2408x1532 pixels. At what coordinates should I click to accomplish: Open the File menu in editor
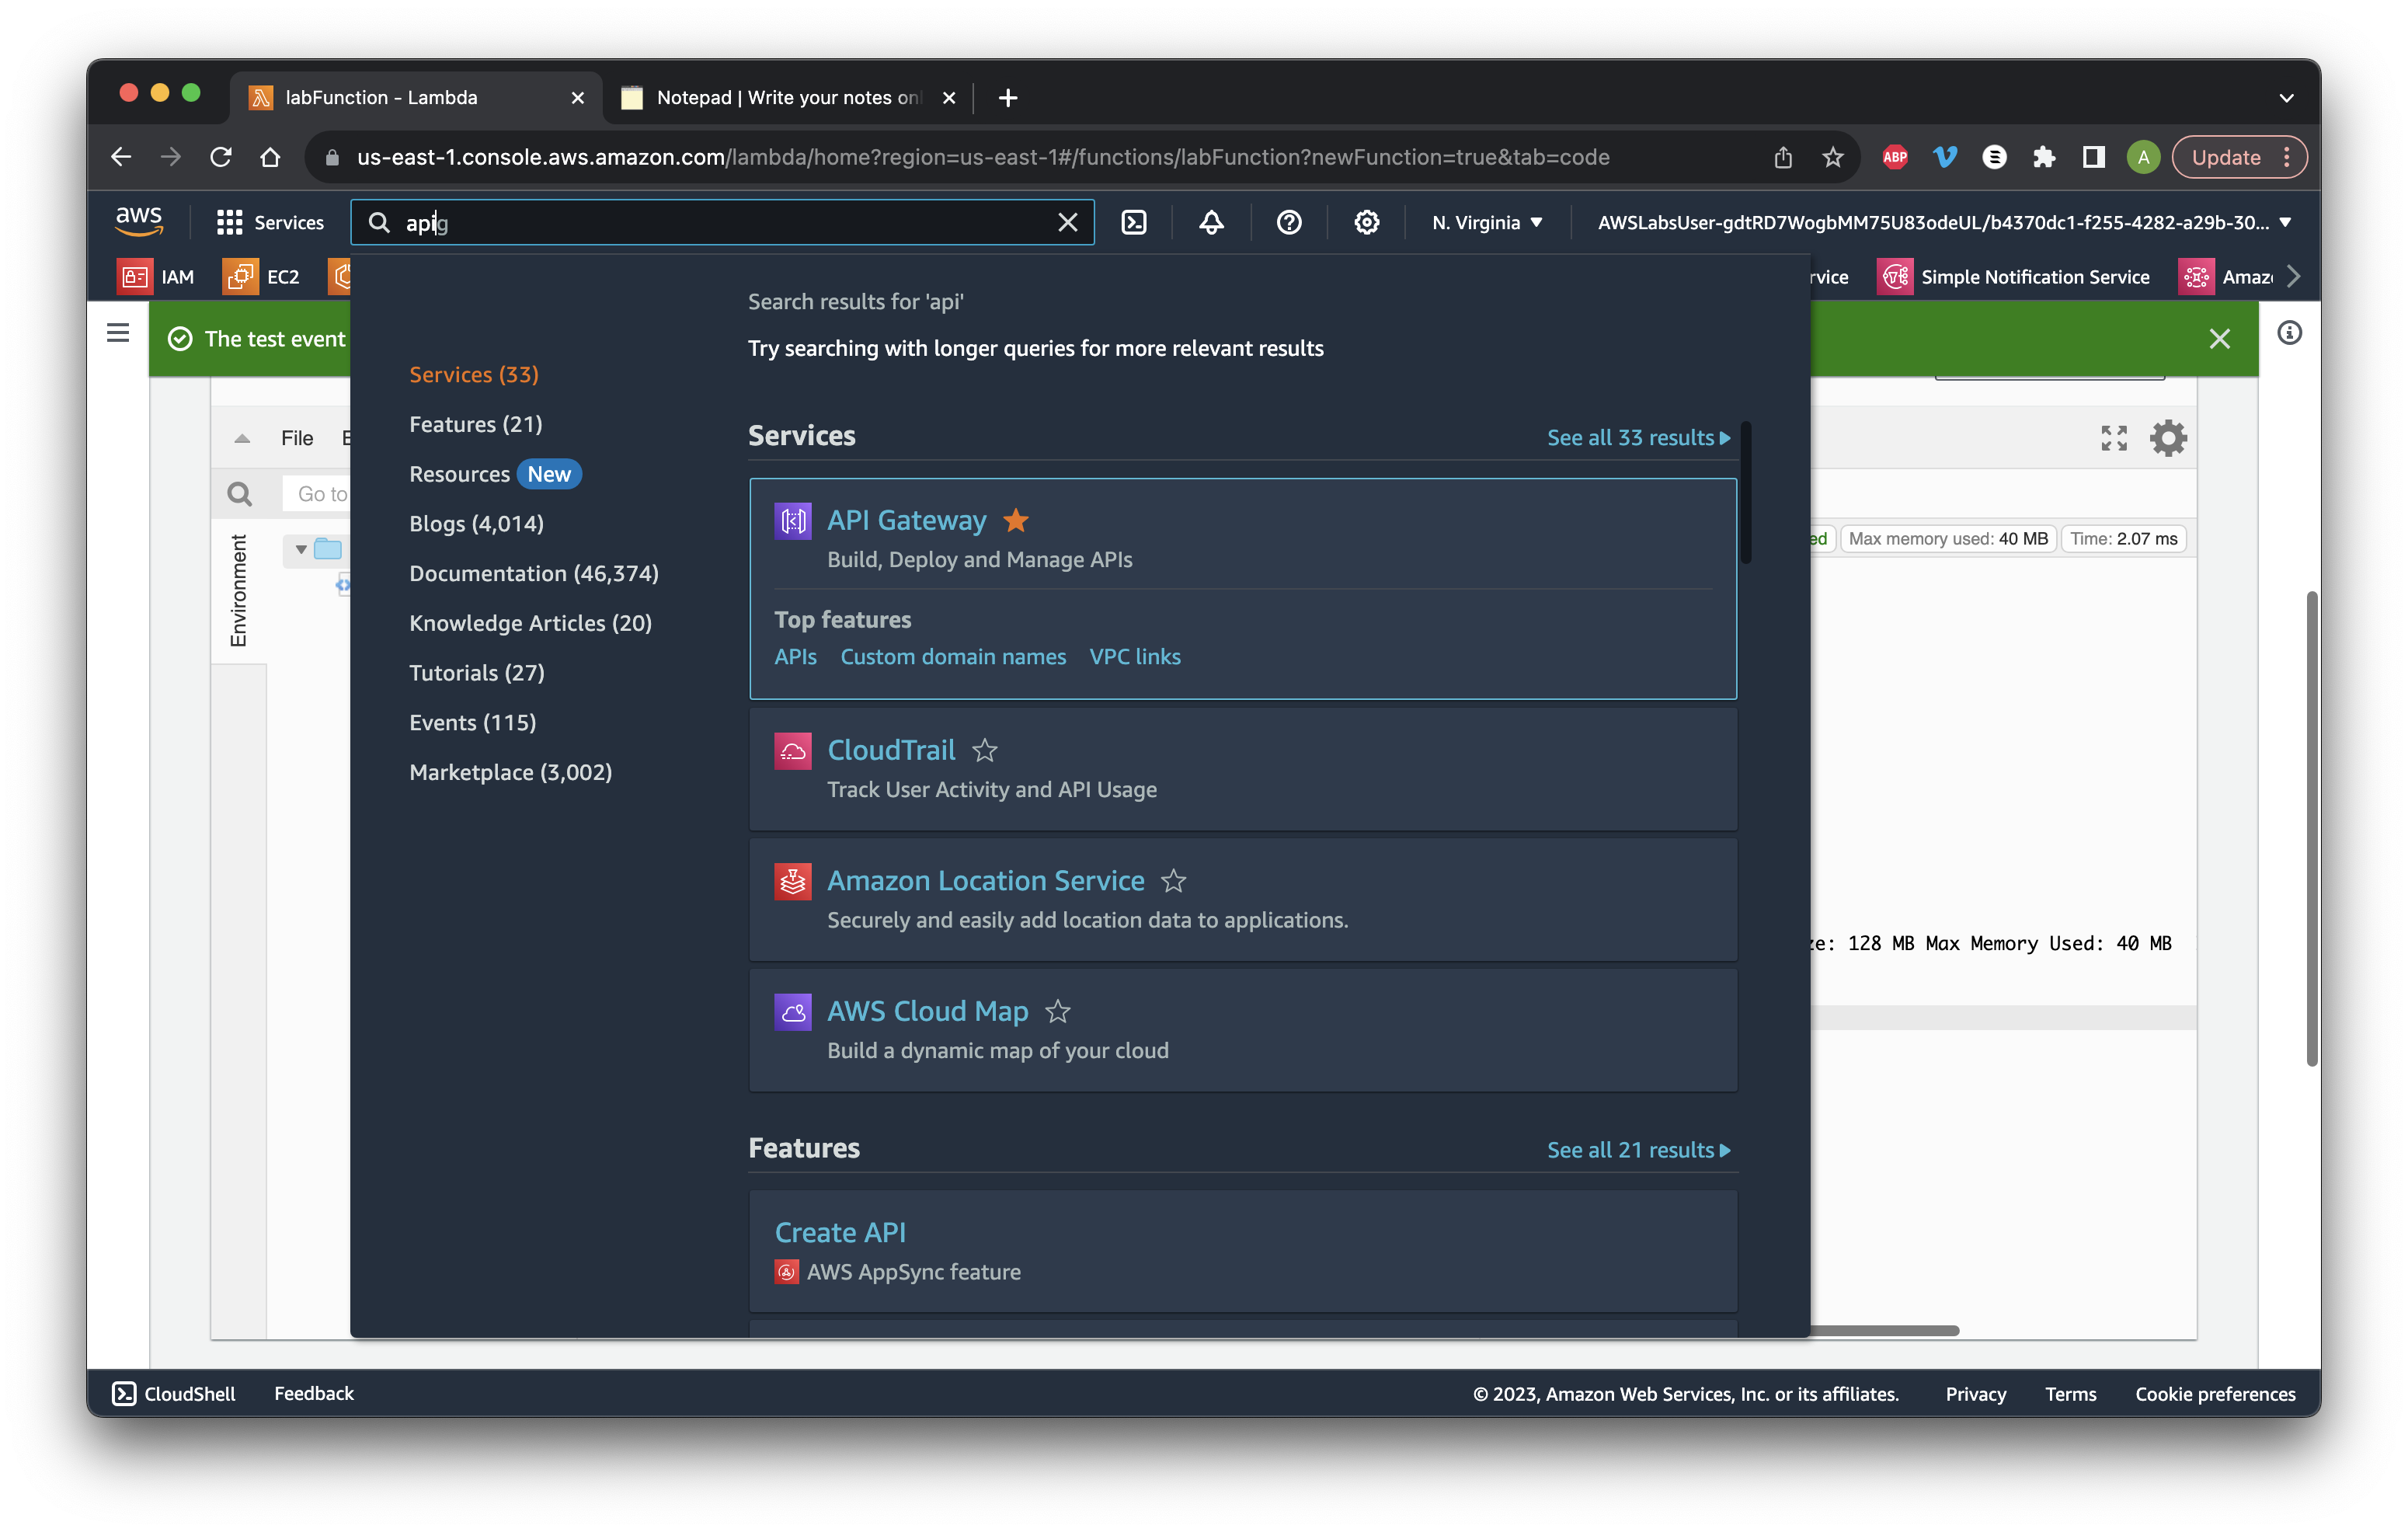(297, 438)
